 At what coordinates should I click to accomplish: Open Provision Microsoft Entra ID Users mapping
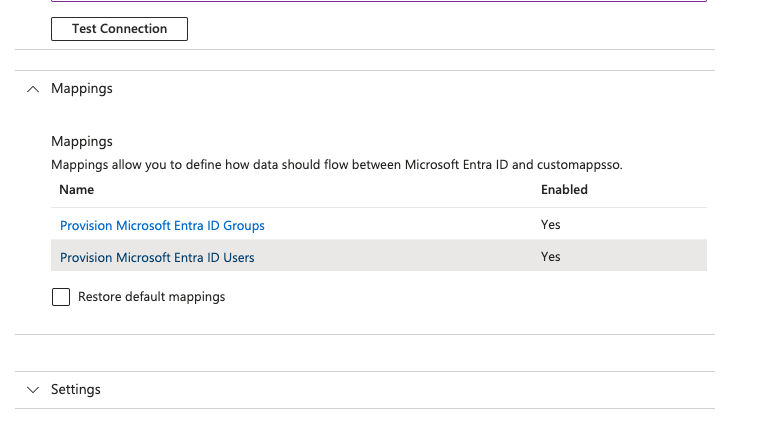[157, 258]
